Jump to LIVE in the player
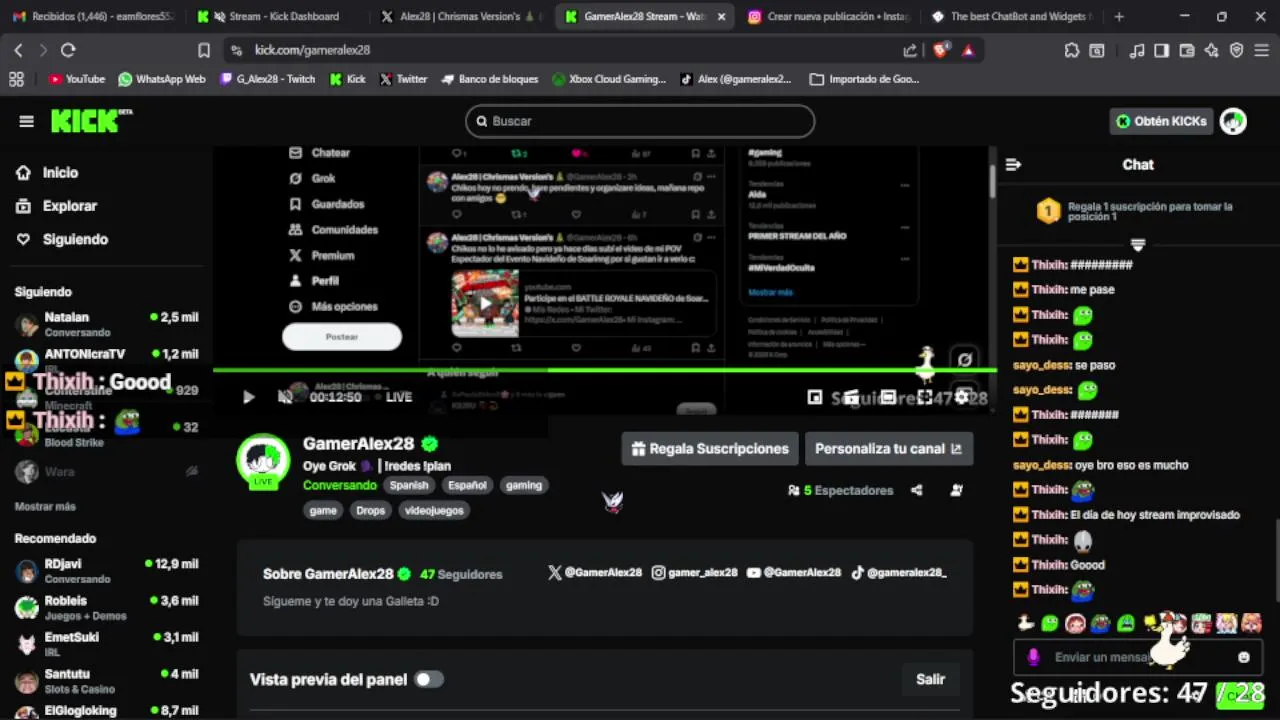1280x720 pixels. tap(399, 397)
